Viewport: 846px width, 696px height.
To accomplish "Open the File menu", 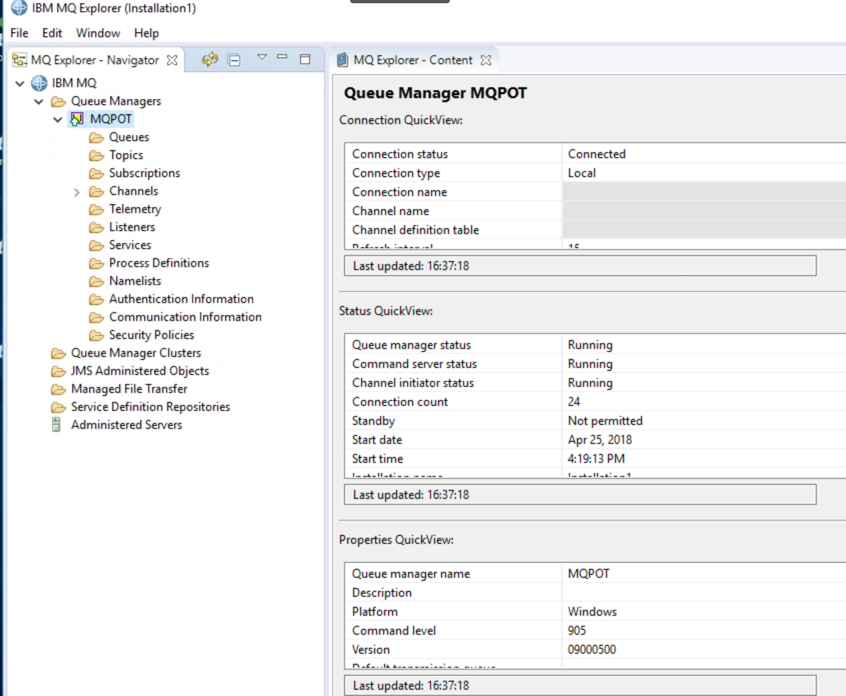I will tap(19, 33).
